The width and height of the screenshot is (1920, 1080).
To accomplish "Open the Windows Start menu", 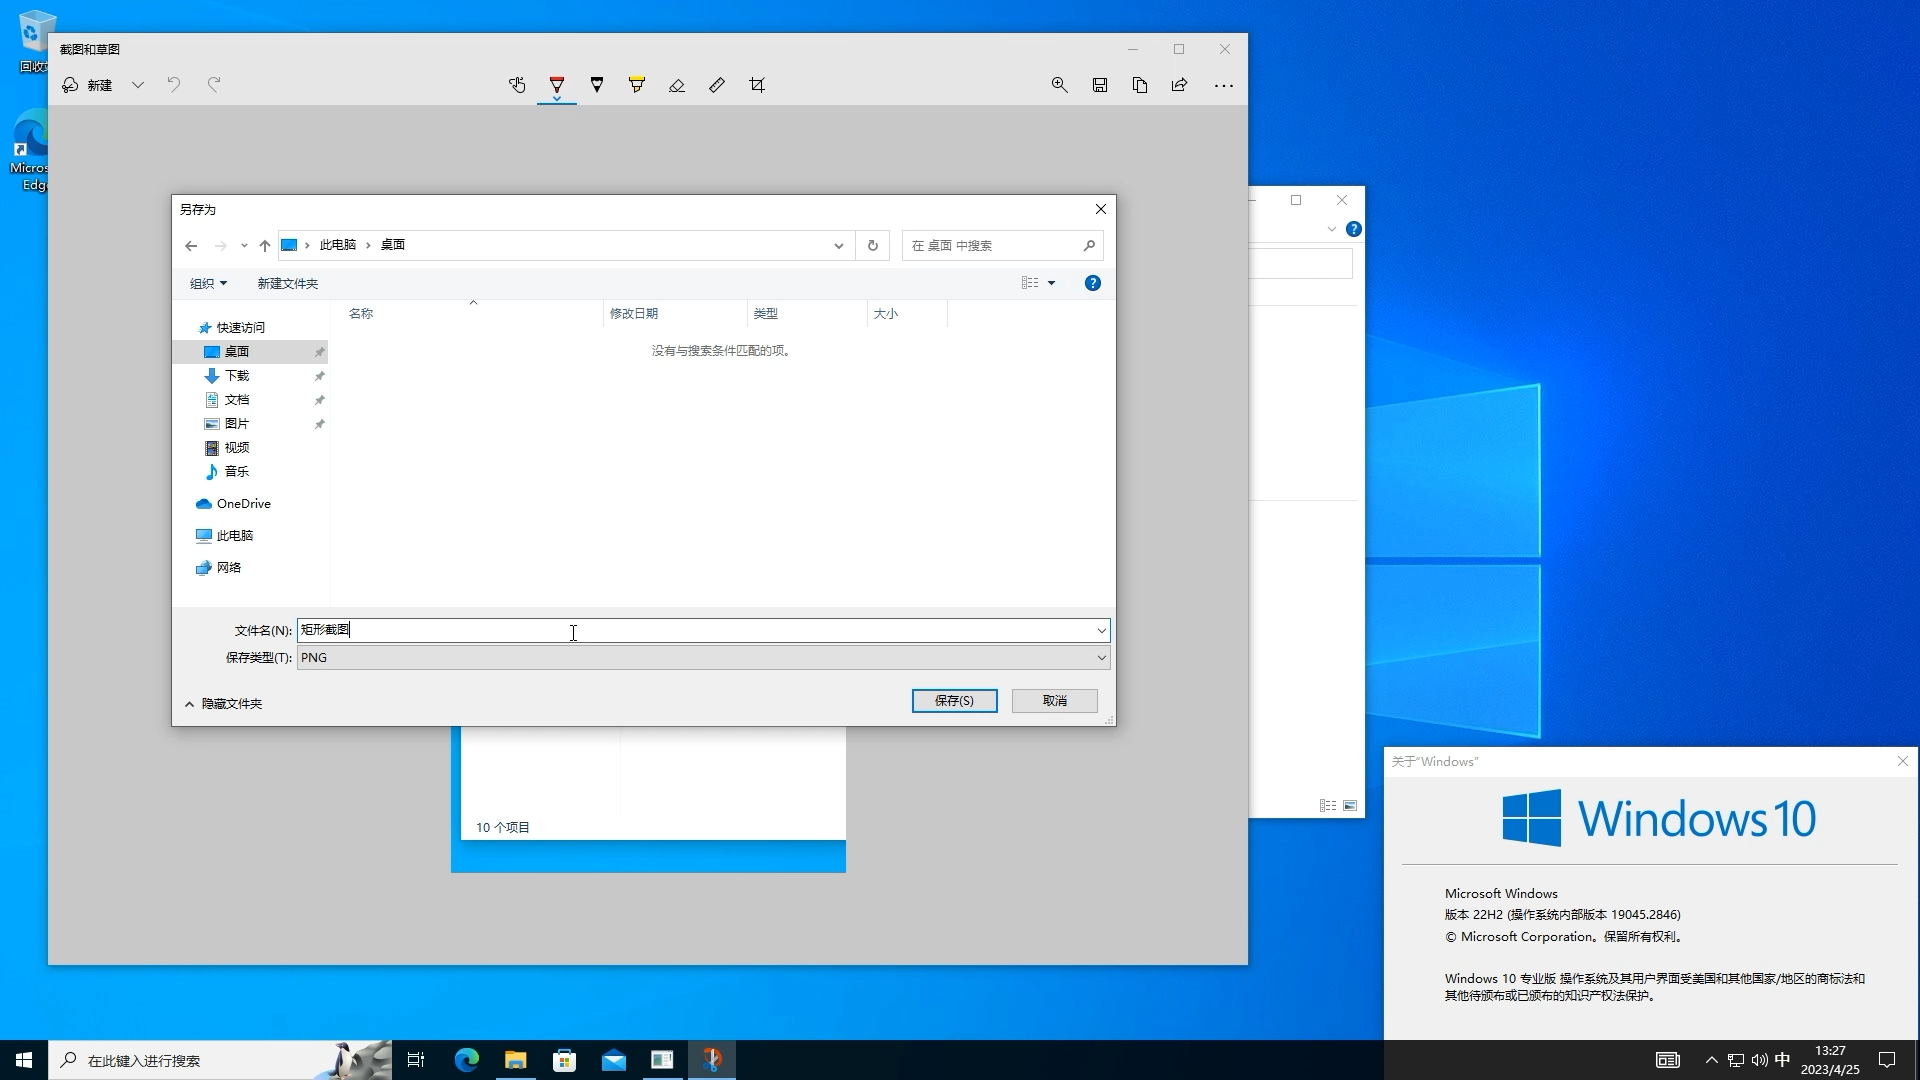I will [24, 1060].
